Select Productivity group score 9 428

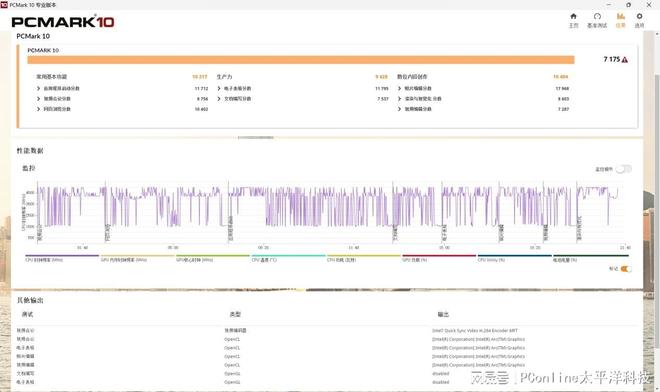381,77
